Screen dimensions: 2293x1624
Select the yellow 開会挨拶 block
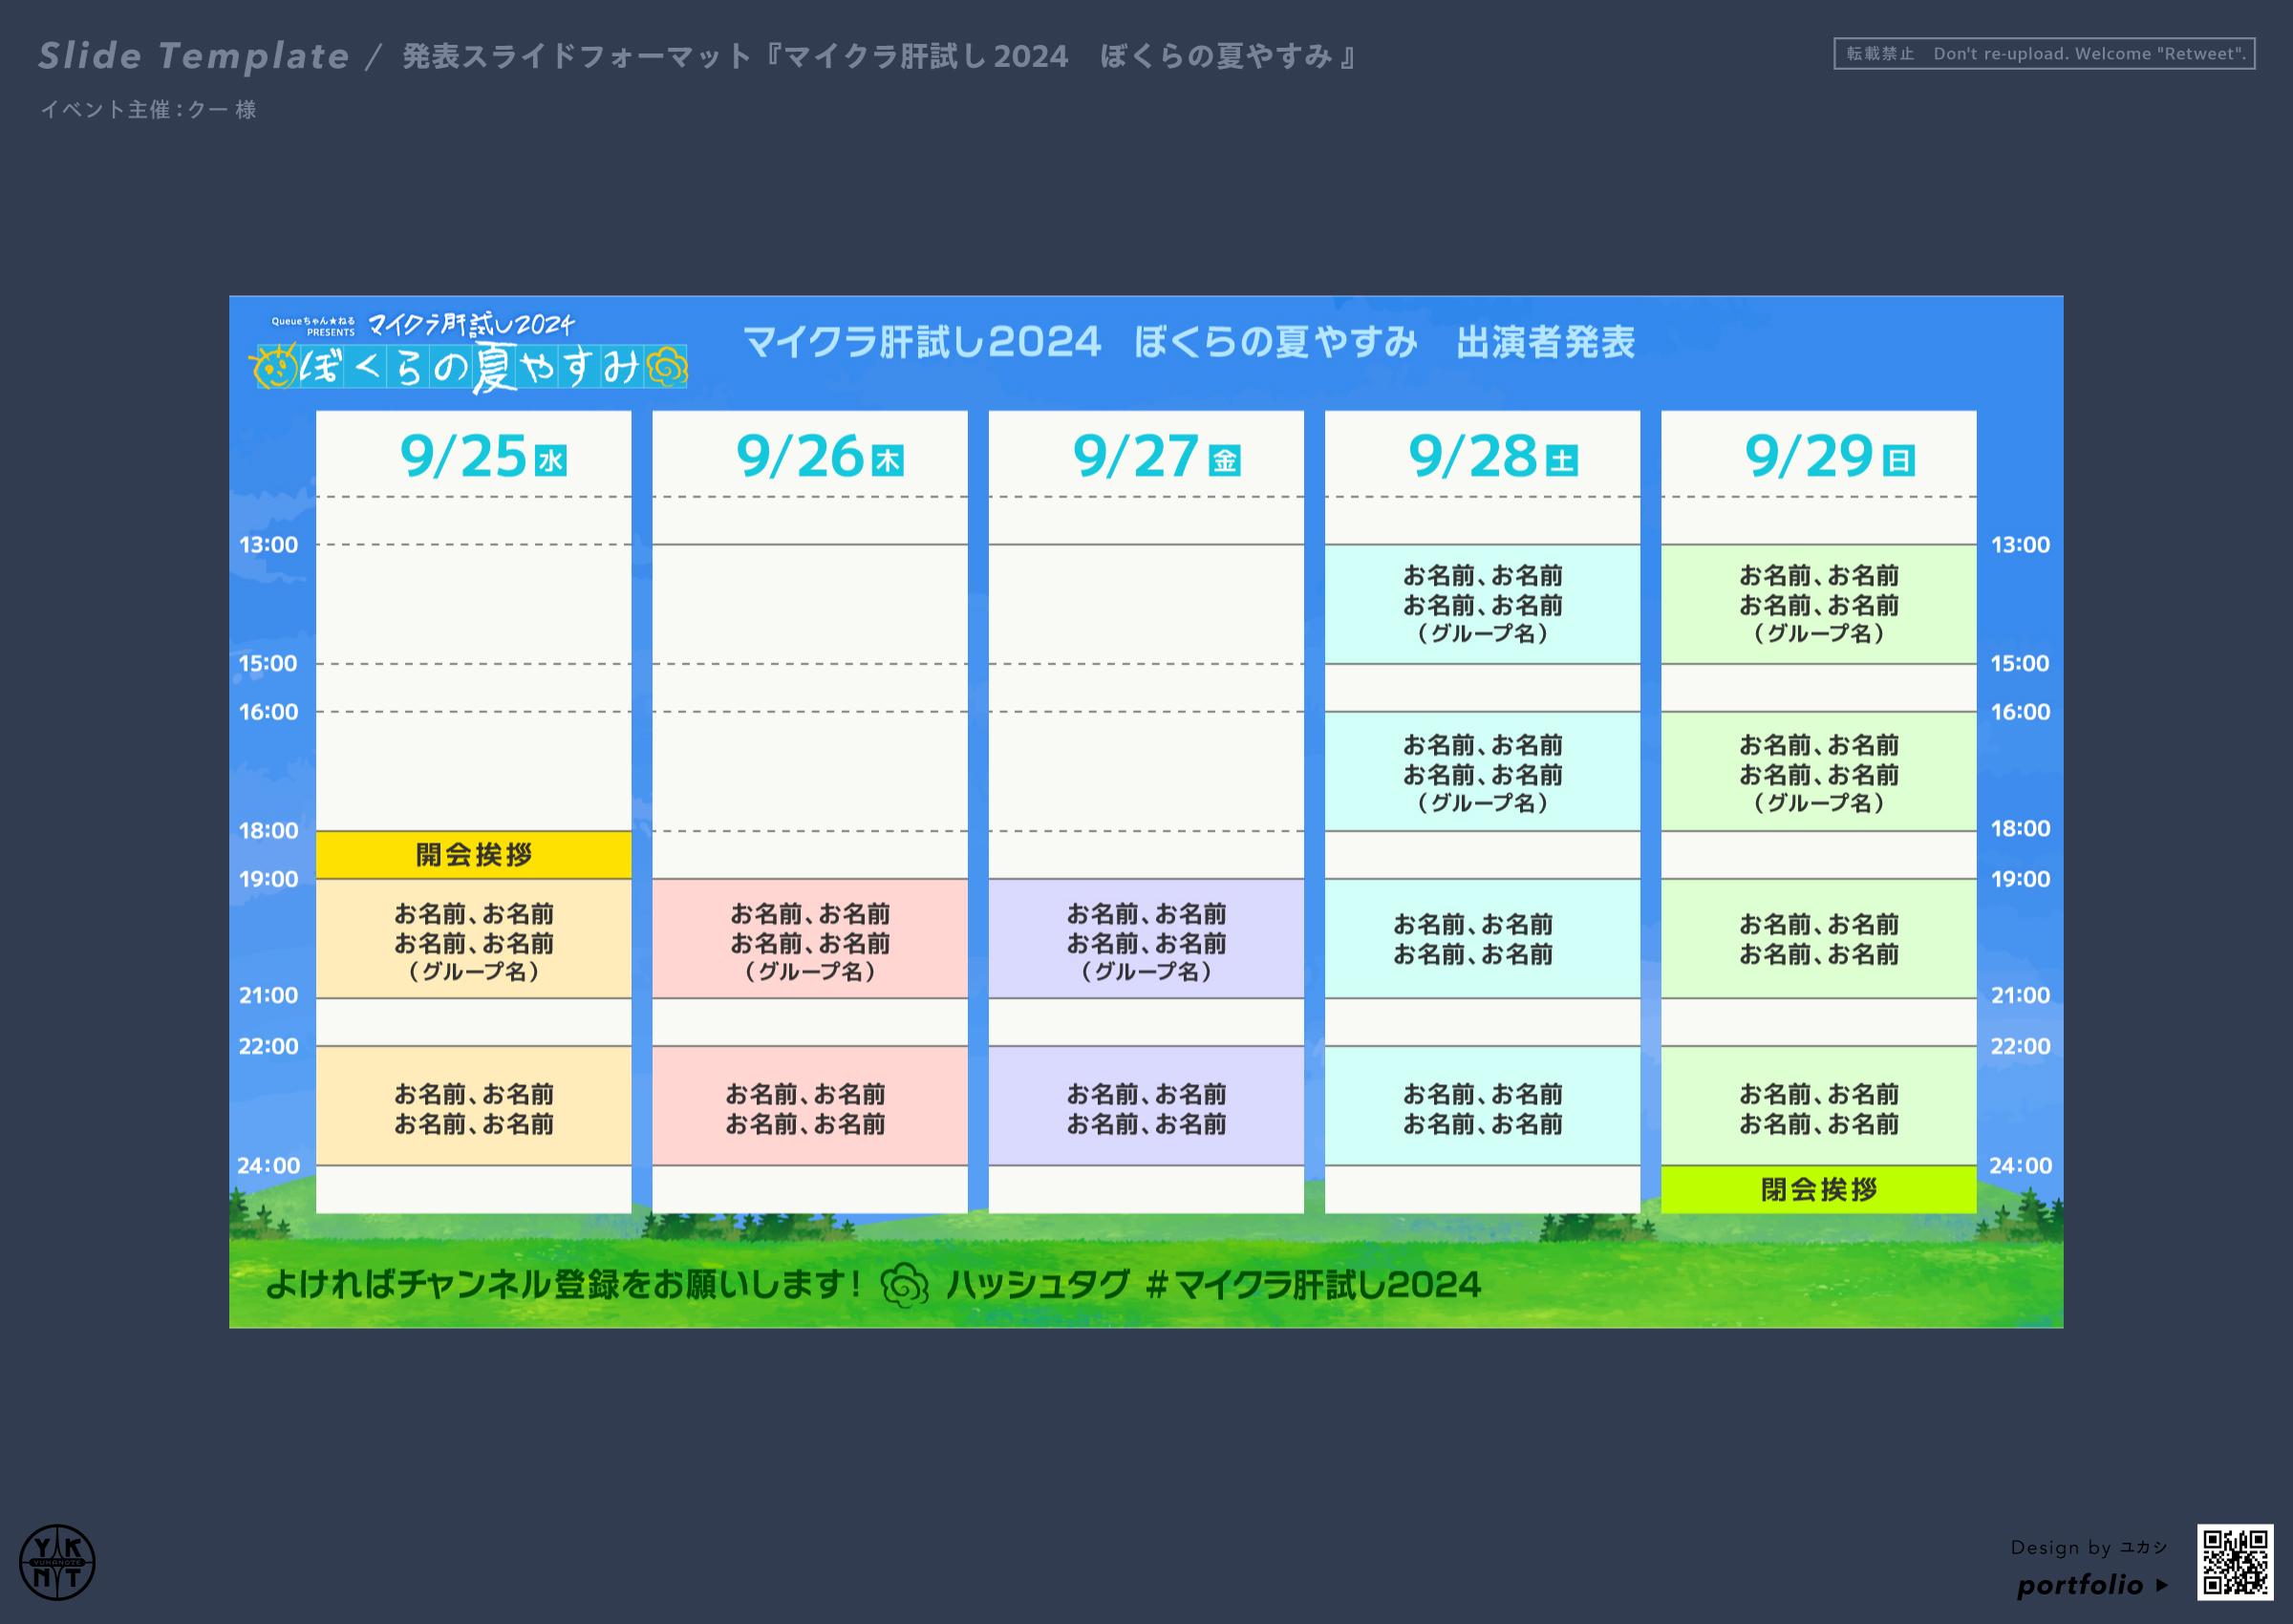473,855
